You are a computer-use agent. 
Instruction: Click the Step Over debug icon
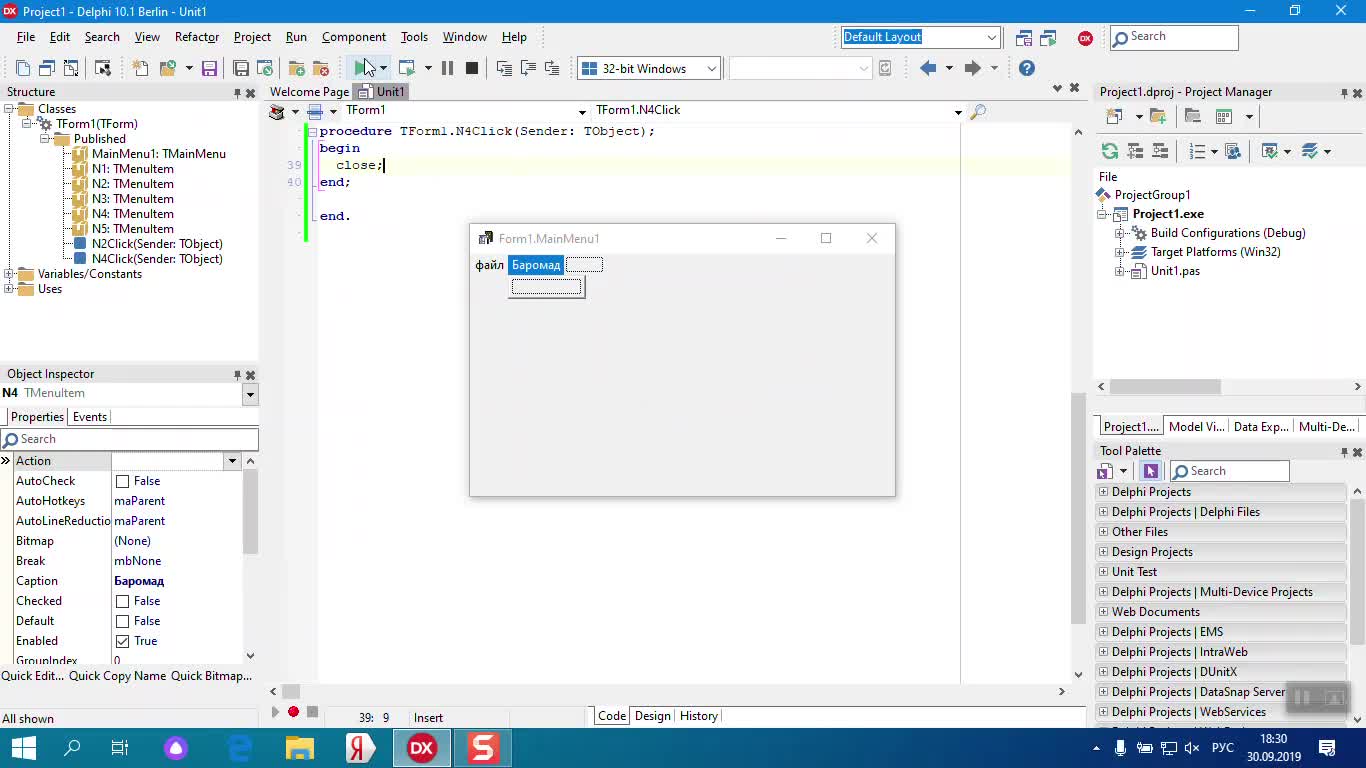tap(528, 68)
